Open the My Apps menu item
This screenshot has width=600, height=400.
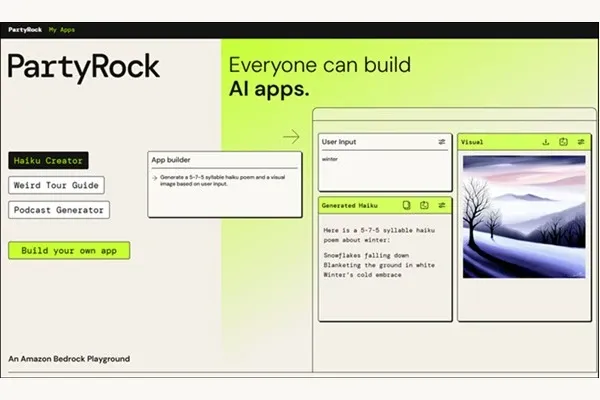[62, 30]
